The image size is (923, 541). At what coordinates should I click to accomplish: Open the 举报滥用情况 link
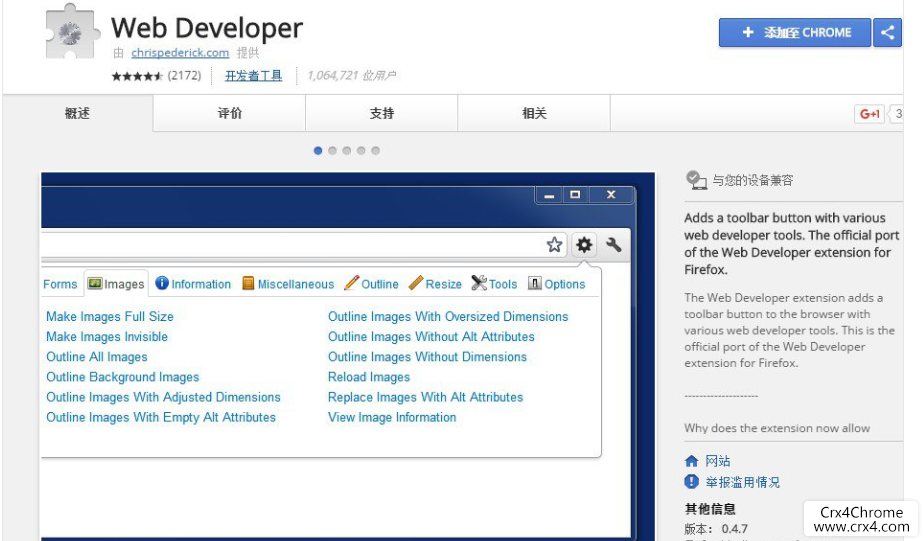pyautogui.click(x=742, y=482)
